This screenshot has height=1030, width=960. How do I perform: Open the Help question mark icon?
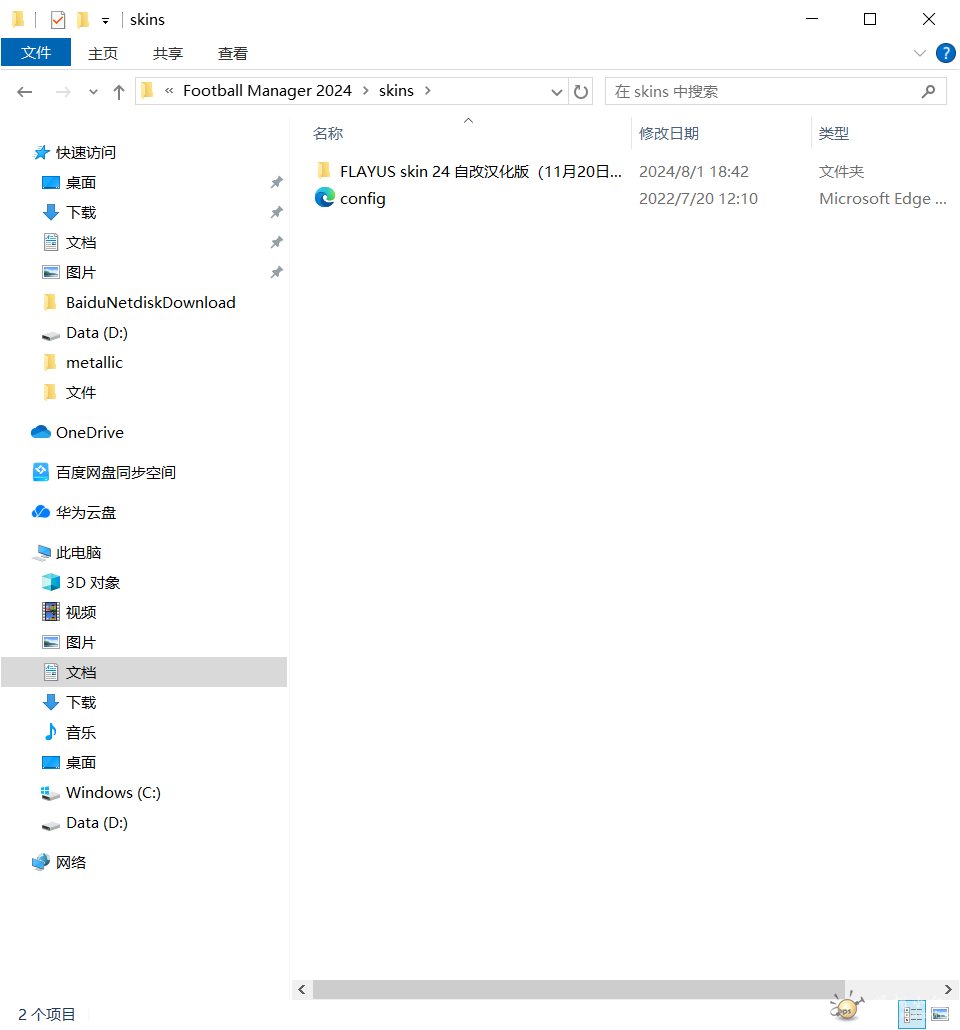[x=946, y=53]
